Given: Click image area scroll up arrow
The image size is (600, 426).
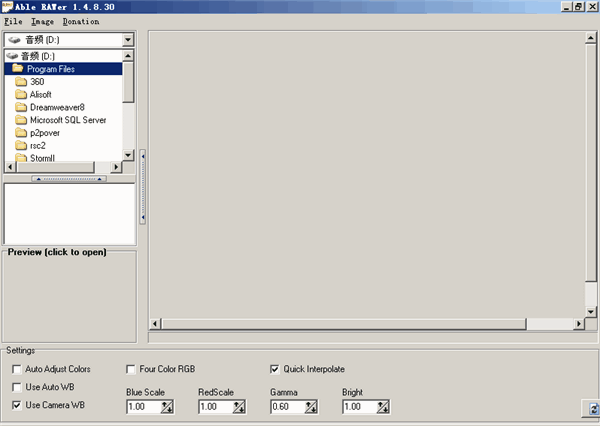Looking at the screenshot, I should [x=591, y=38].
